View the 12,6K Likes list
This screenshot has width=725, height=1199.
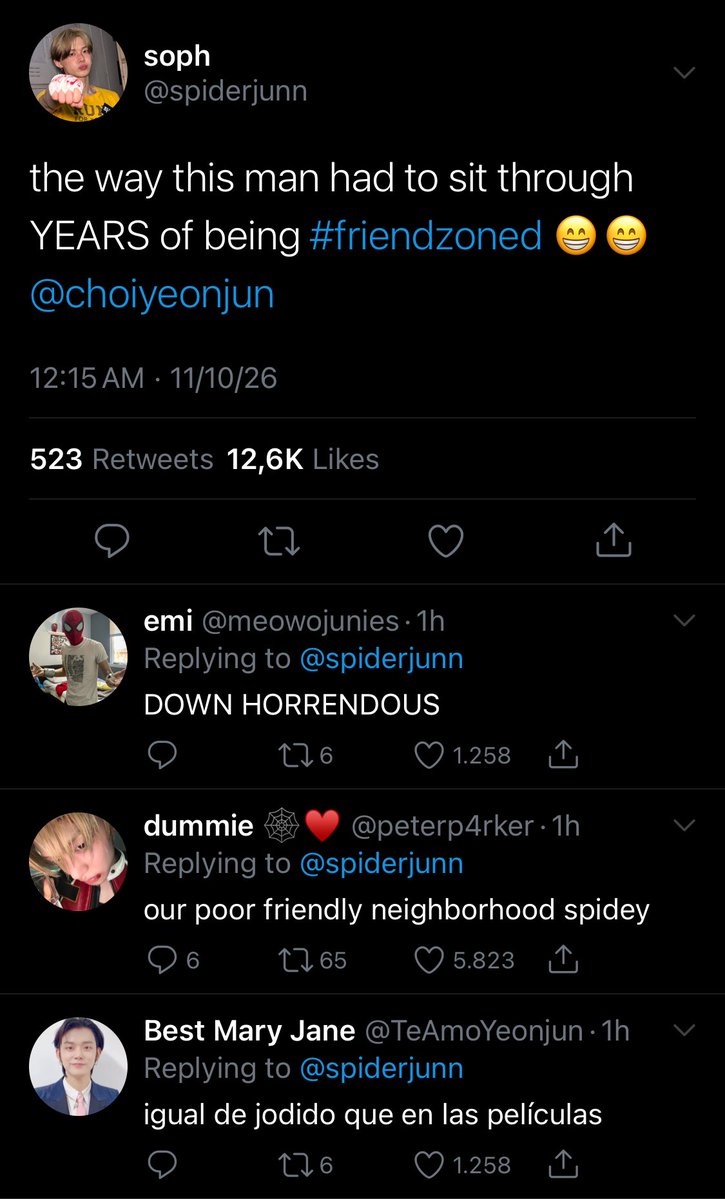tap(303, 459)
